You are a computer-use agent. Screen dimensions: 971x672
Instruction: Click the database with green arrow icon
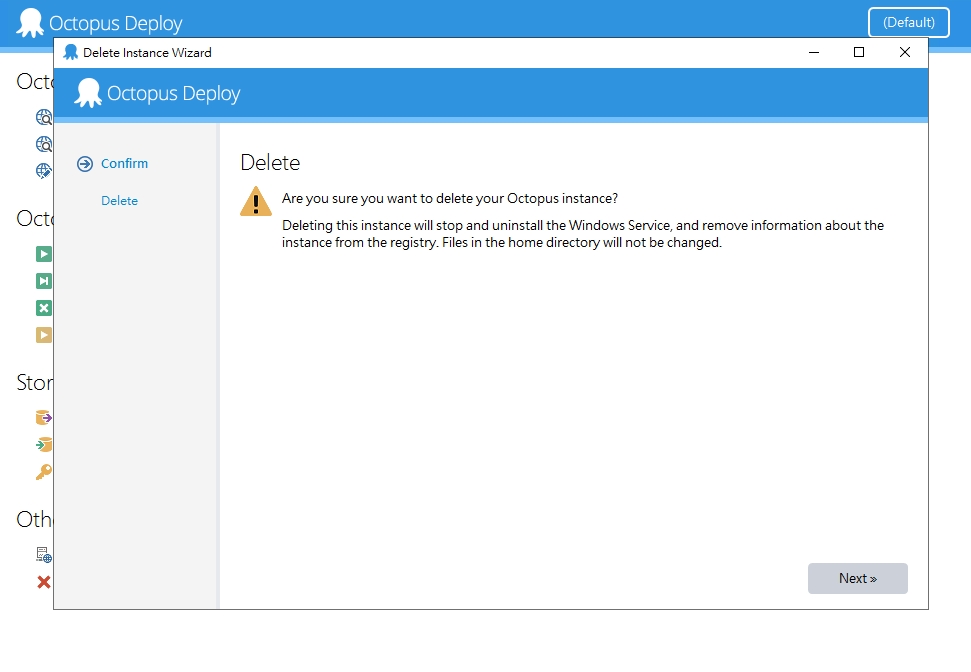click(x=44, y=444)
